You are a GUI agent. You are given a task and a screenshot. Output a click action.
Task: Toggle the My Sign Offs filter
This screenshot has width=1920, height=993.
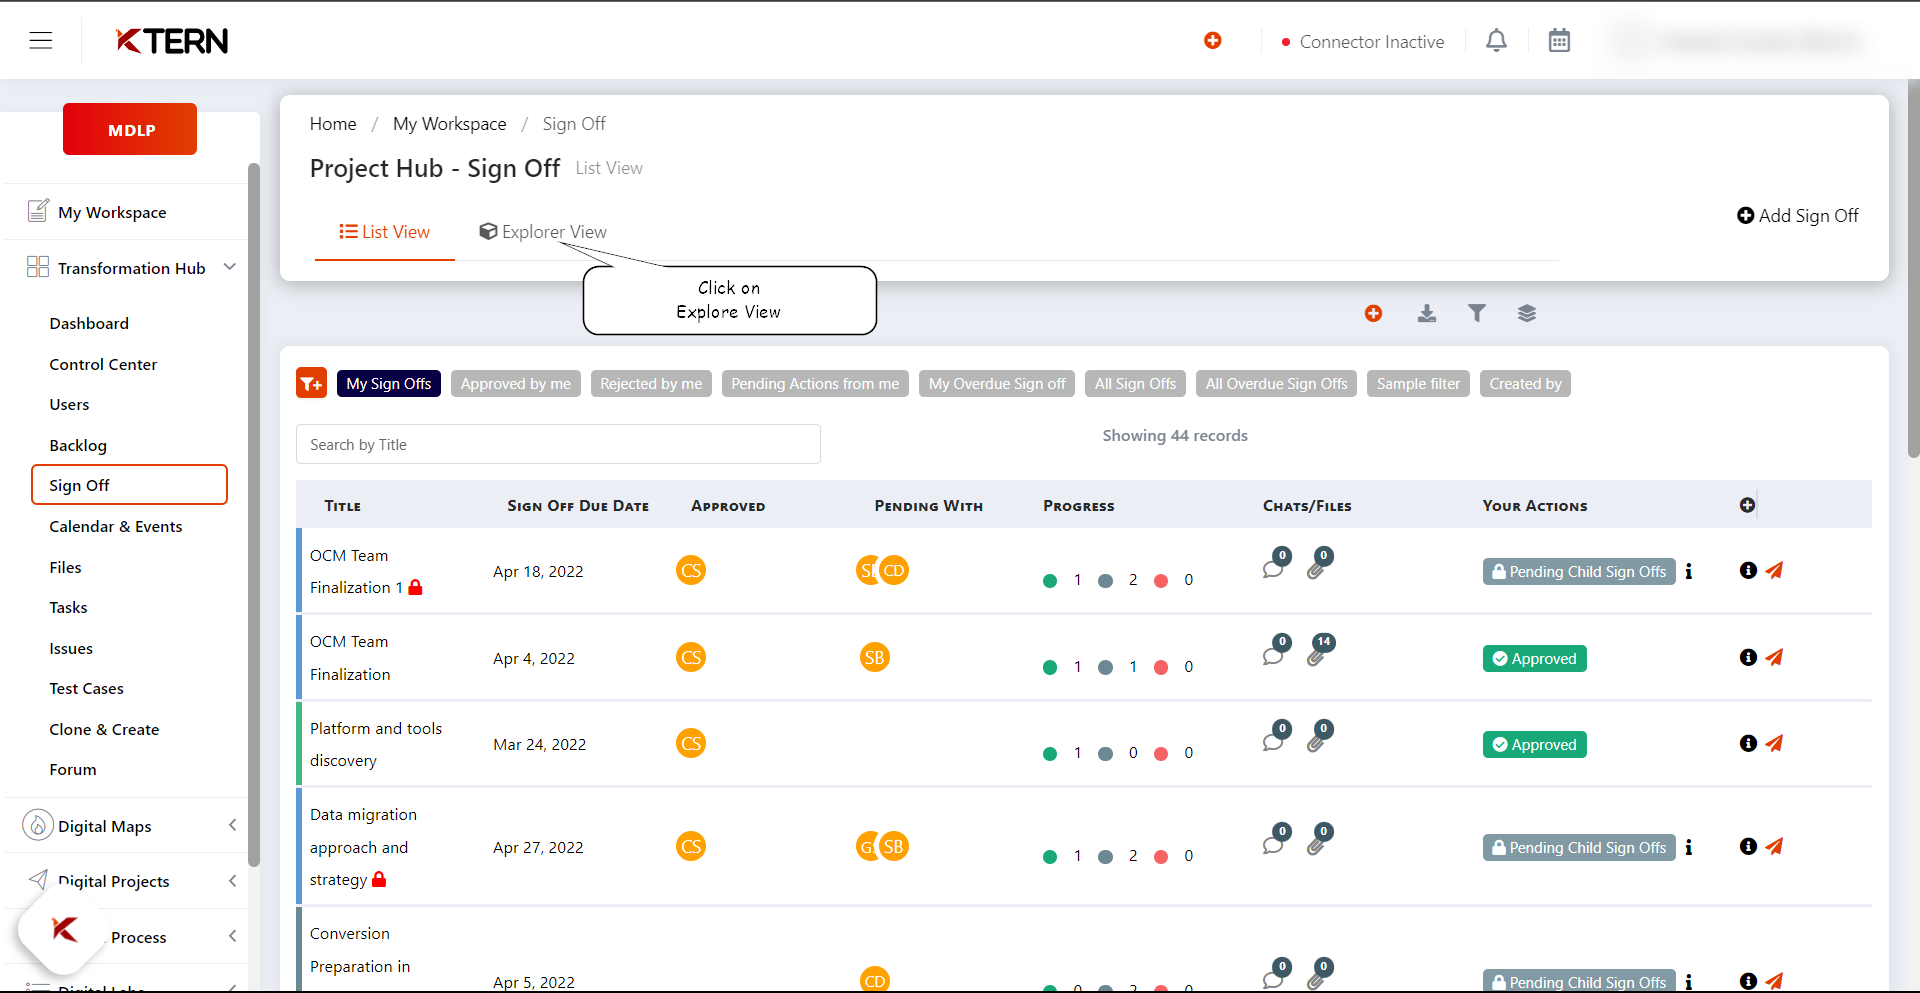[389, 383]
